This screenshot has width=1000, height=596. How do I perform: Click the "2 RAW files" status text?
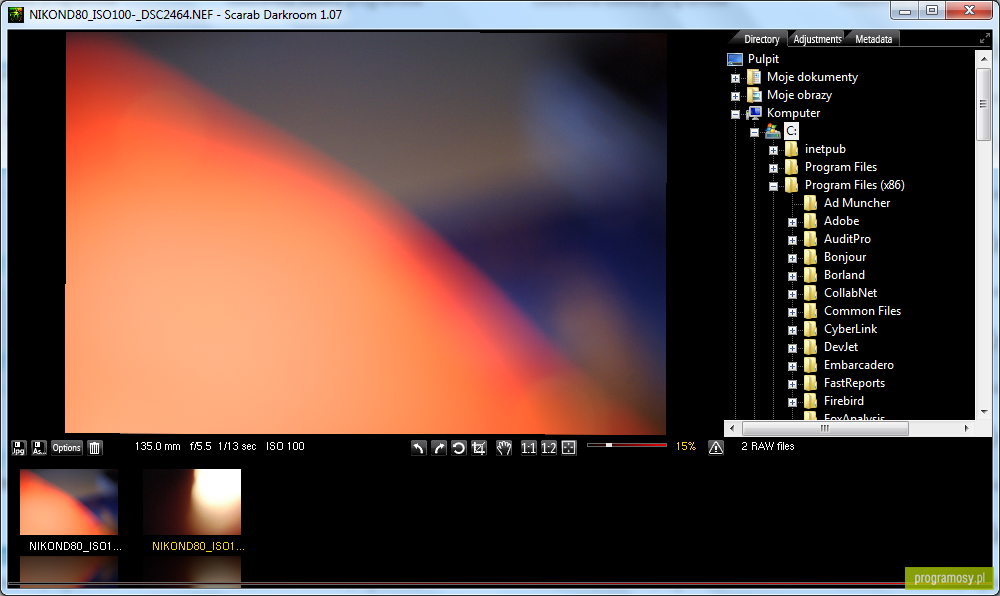click(768, 446)
